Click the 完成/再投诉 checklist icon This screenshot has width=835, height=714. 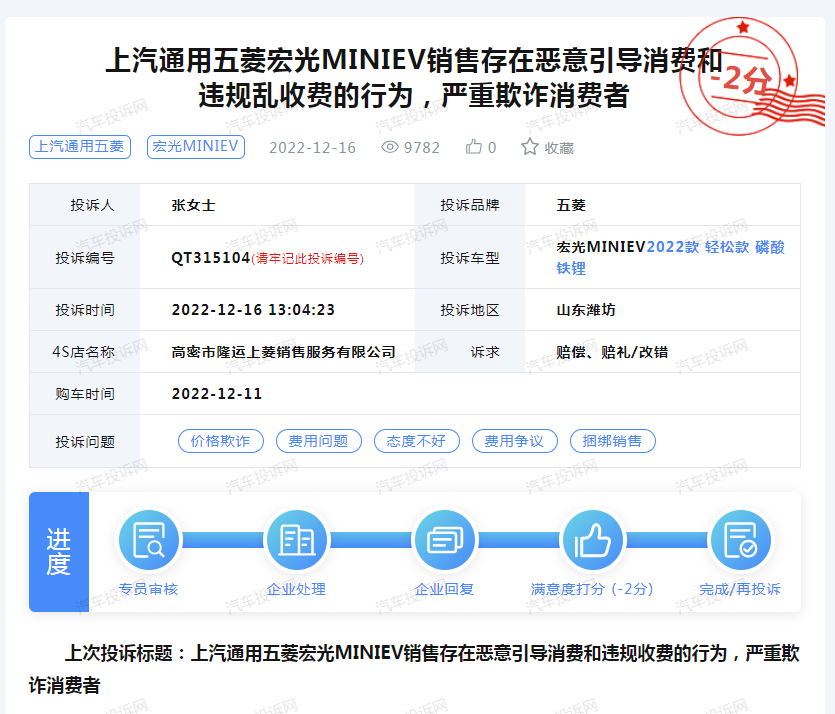(740, 541)
